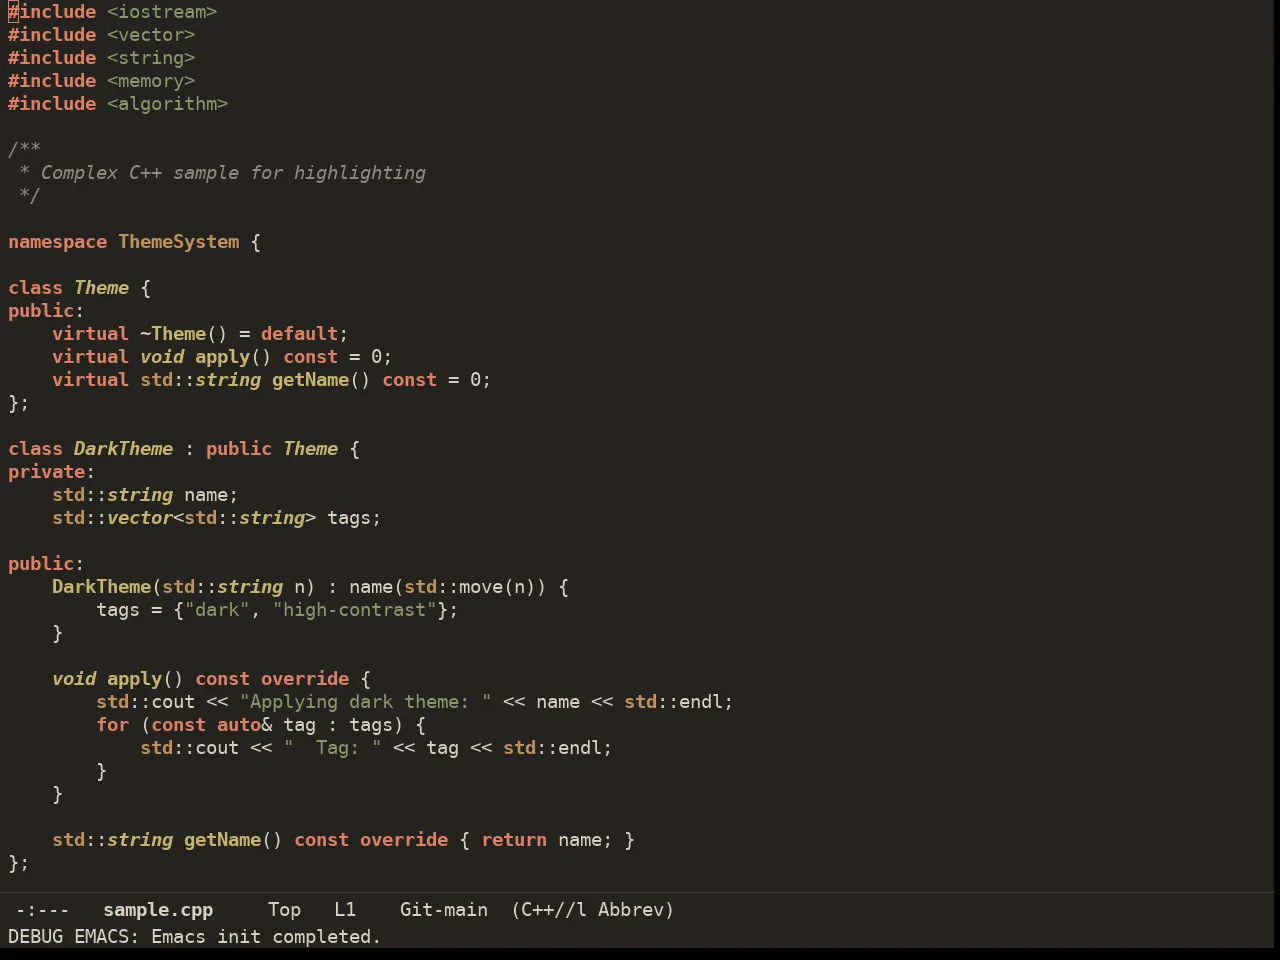
Task: Click the 'virtual void apply() const = 0;' line
Action: click(x=222, y=357)
